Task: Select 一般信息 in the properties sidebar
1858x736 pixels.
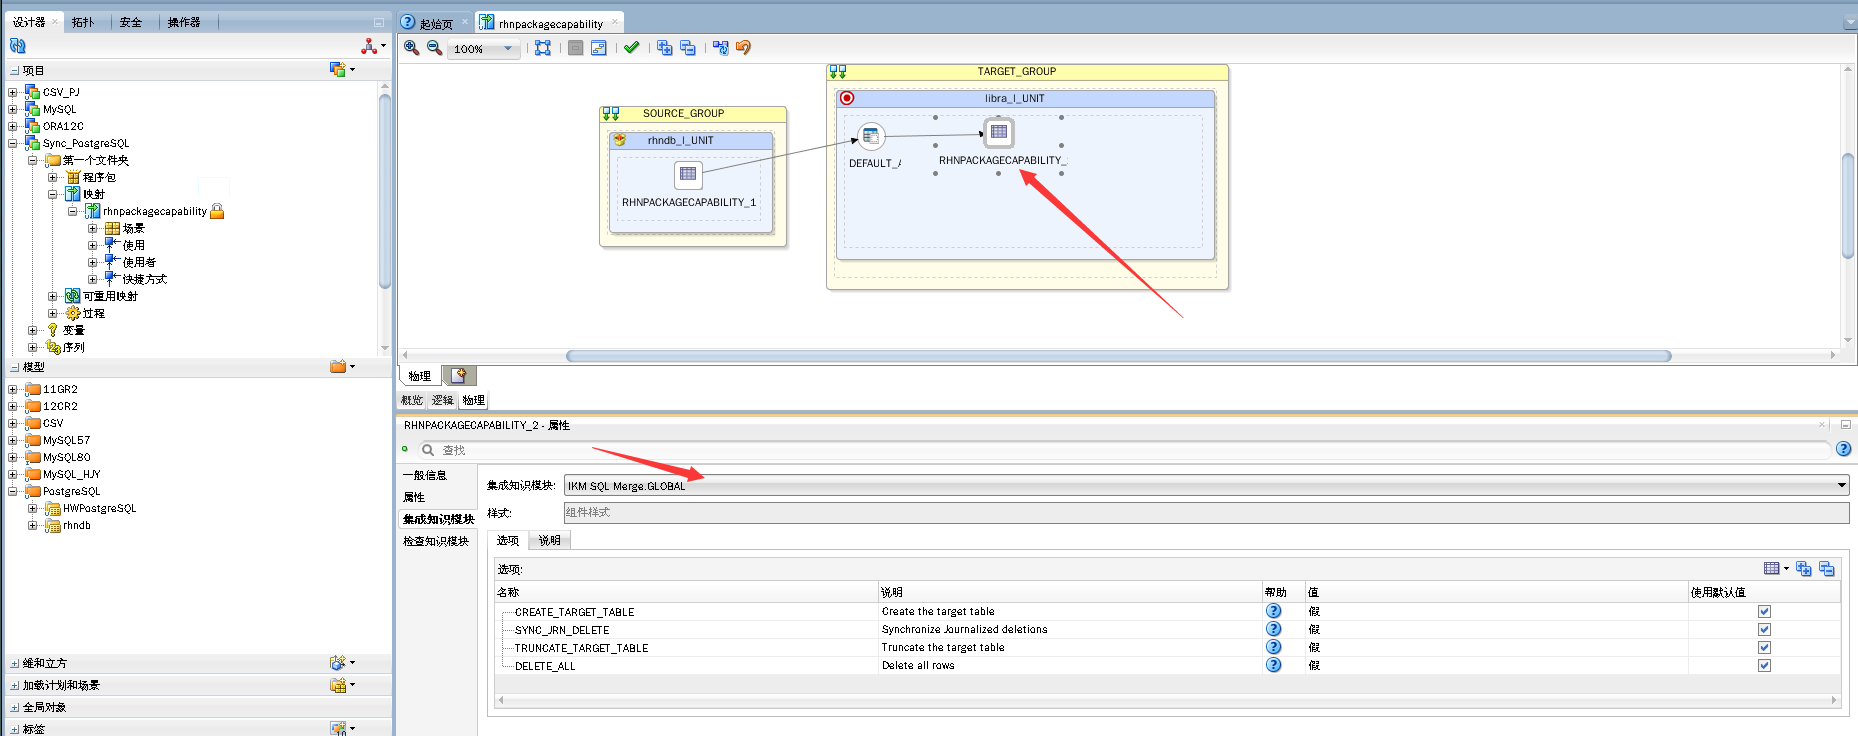Action: coord(425,475)
